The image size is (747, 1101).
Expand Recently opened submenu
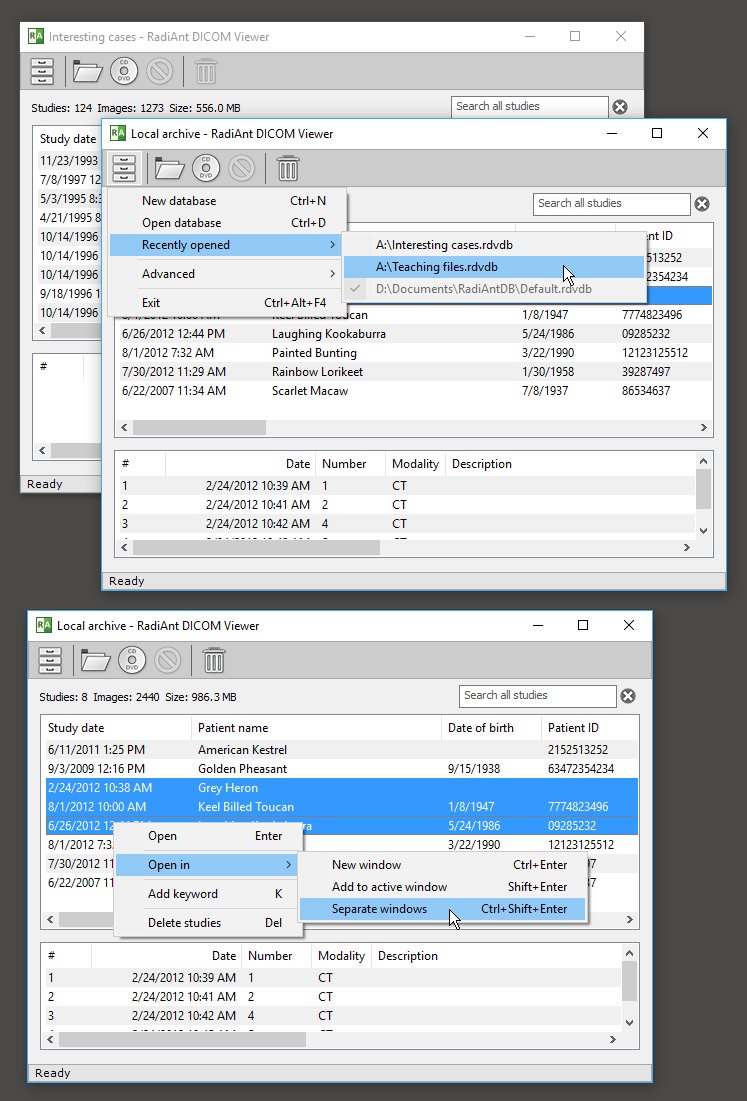tap(227, 245)
